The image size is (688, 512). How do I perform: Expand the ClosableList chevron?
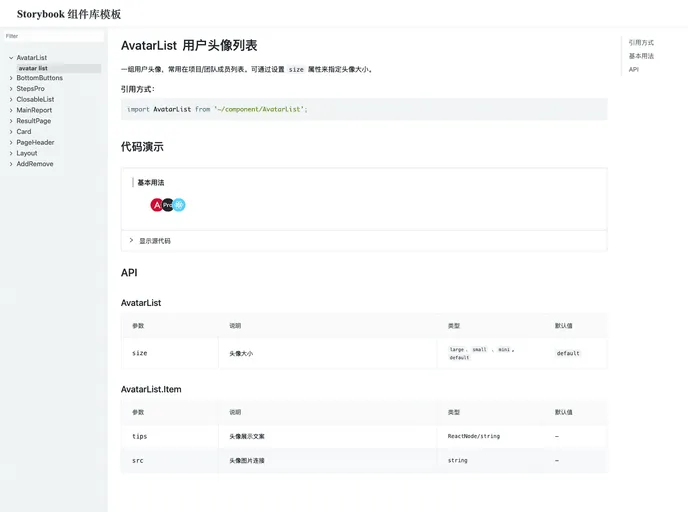11,100
